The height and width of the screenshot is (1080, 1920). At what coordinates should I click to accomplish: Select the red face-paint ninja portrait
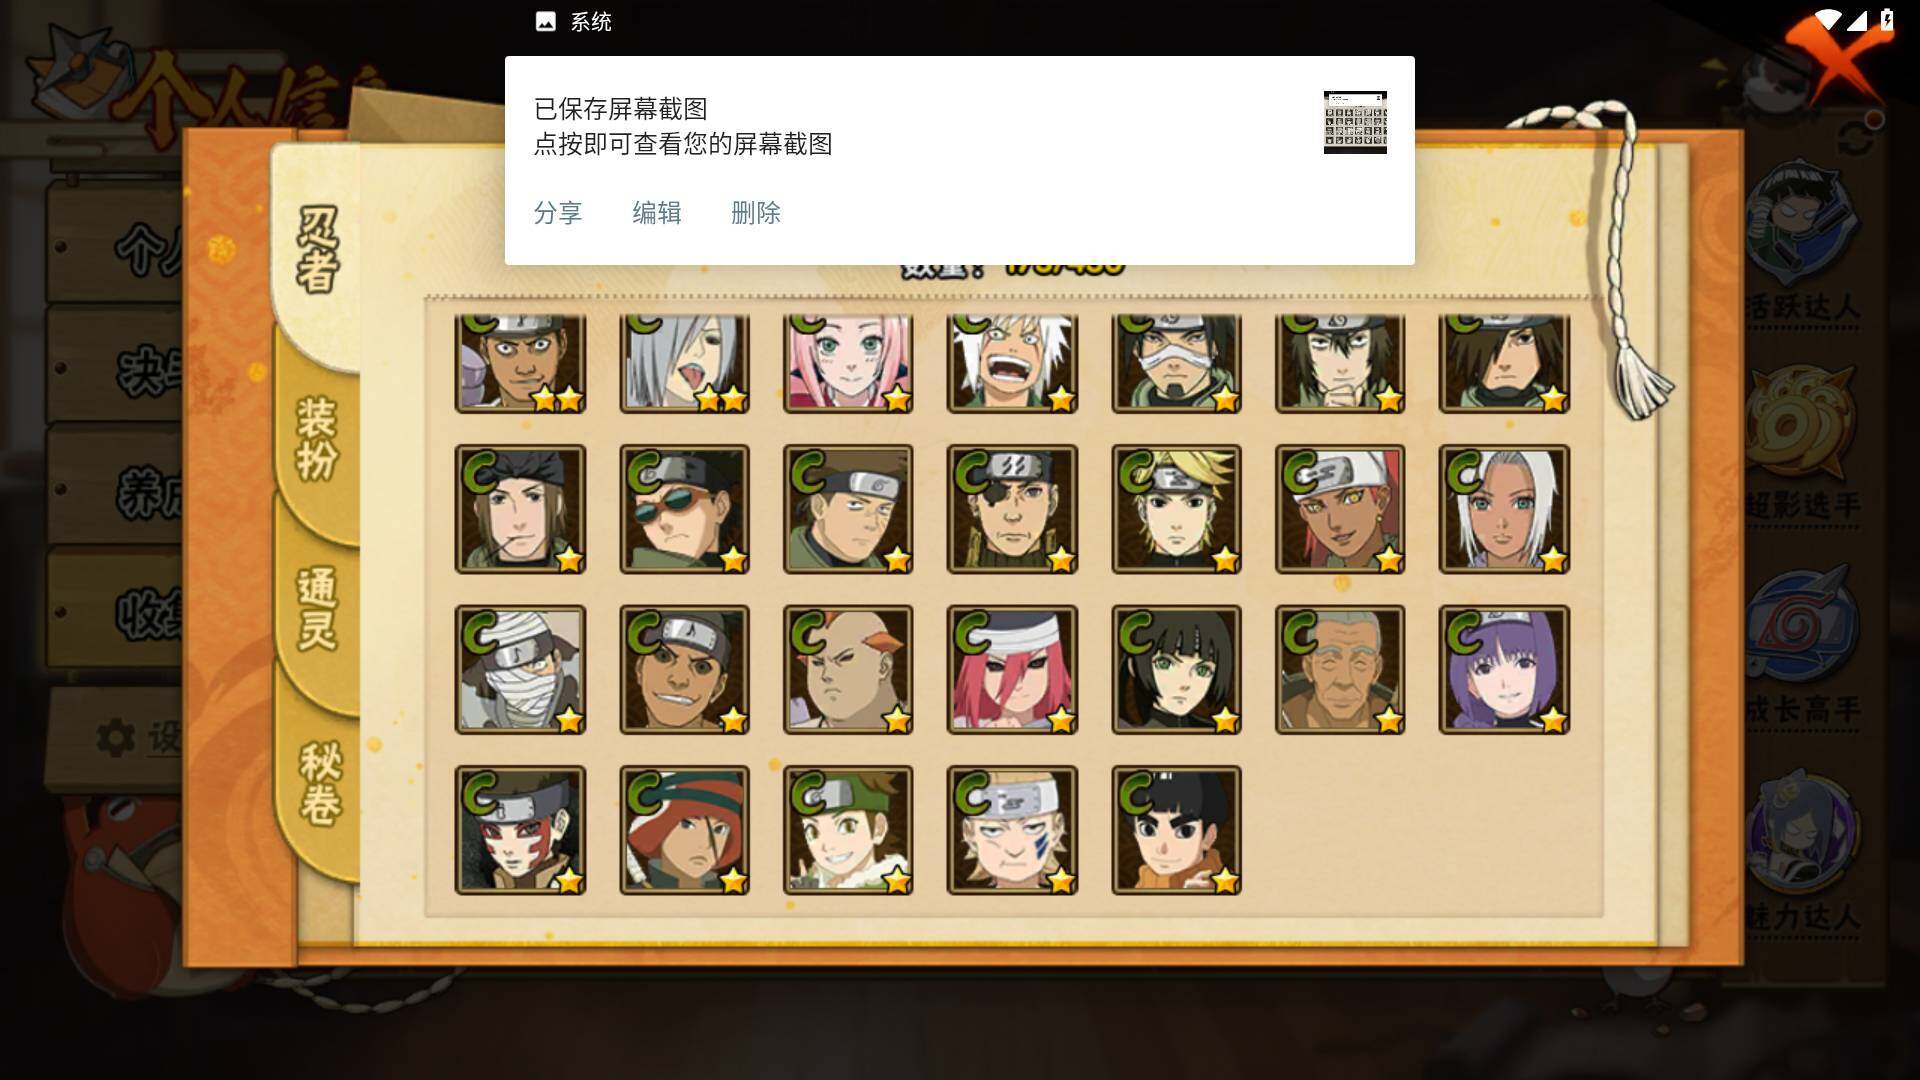(x=520, y=830)
